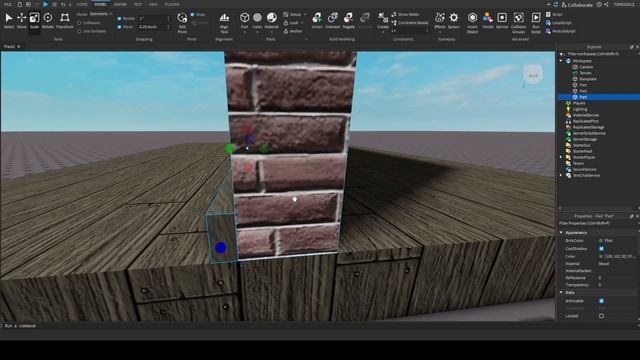This screenshot has width=640, height=360.
Task: Open the Align Tool
Action: [224, 22]
